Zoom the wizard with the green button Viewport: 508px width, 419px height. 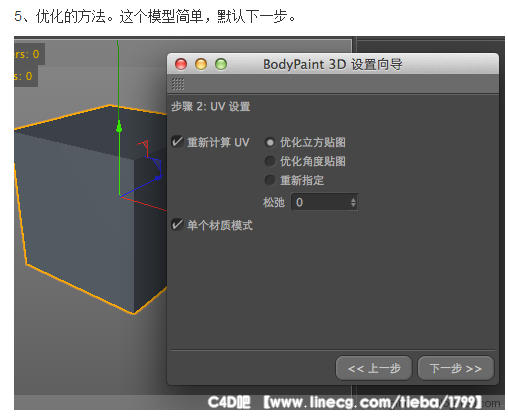click(221, 64)
